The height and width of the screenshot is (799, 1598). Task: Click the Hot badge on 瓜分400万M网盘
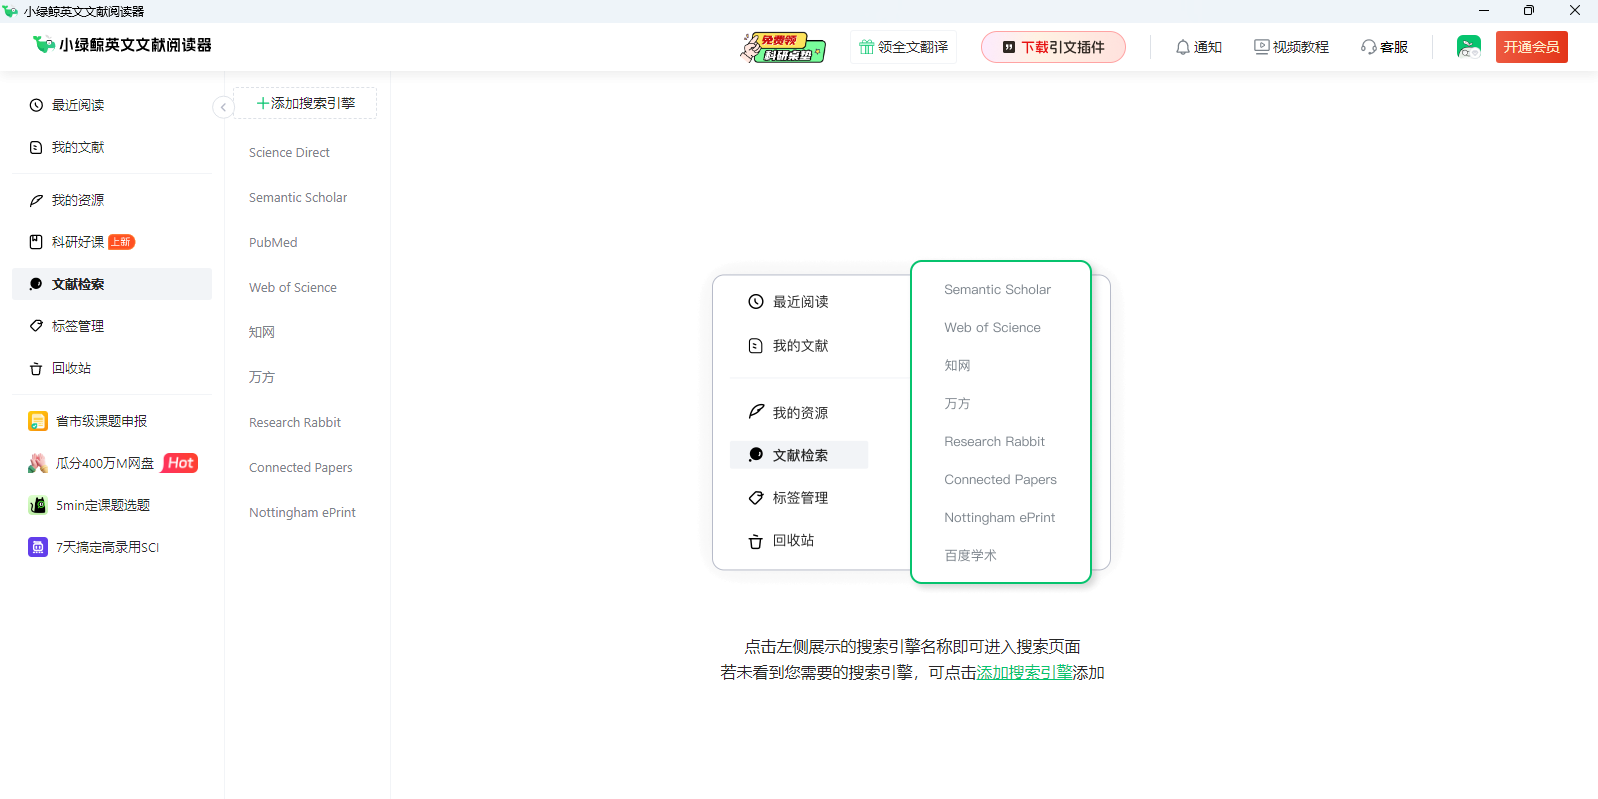[x=180, y=463]
